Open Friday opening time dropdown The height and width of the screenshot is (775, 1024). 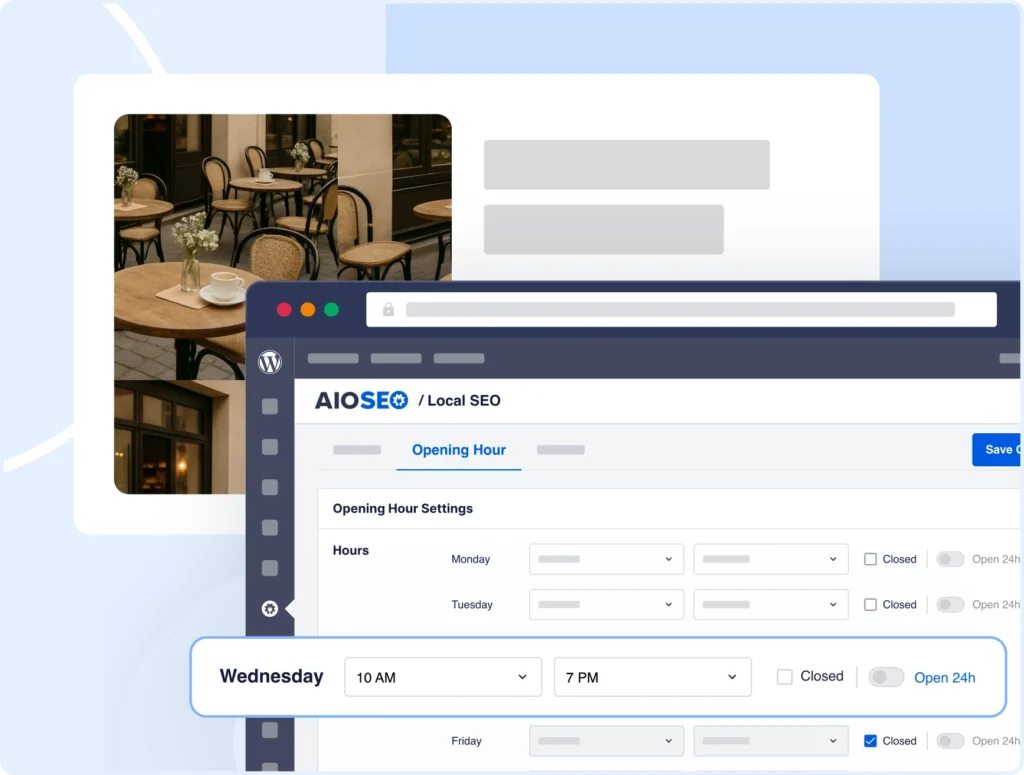tap(606, 741)
